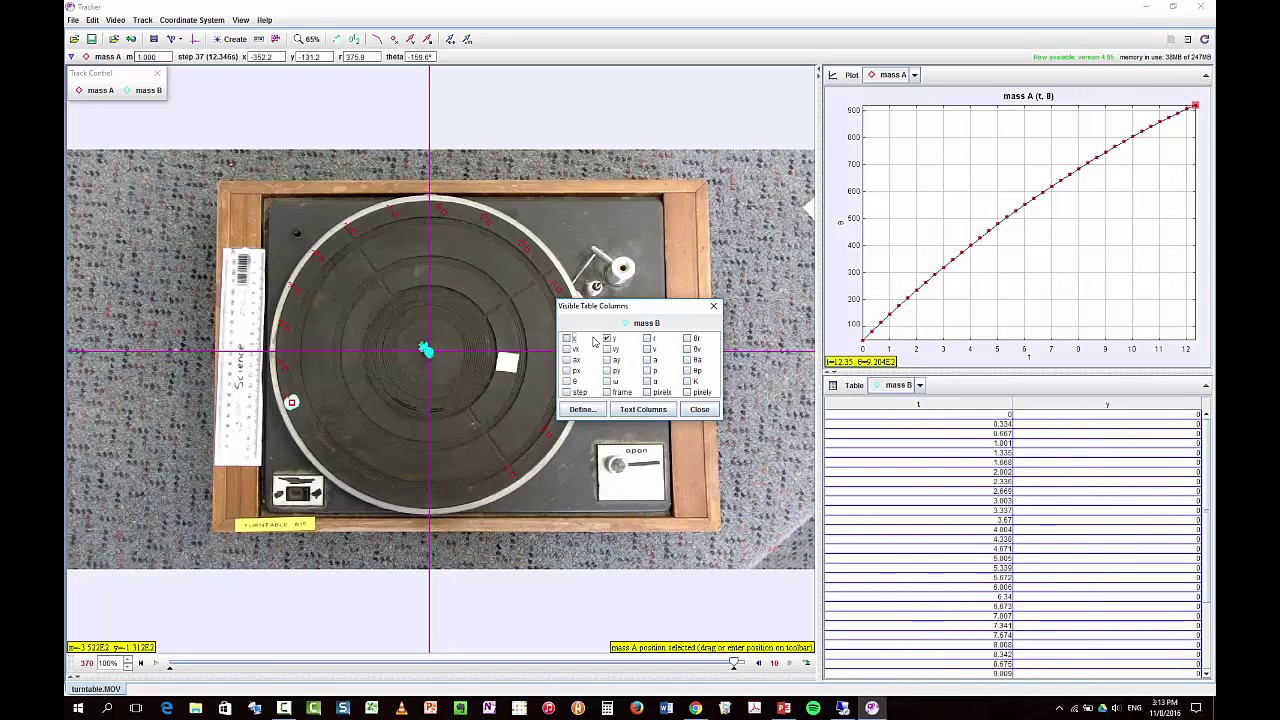Select mass A in Track Control
Viewport: 1280px width, 720px height.
pos(95,90)
